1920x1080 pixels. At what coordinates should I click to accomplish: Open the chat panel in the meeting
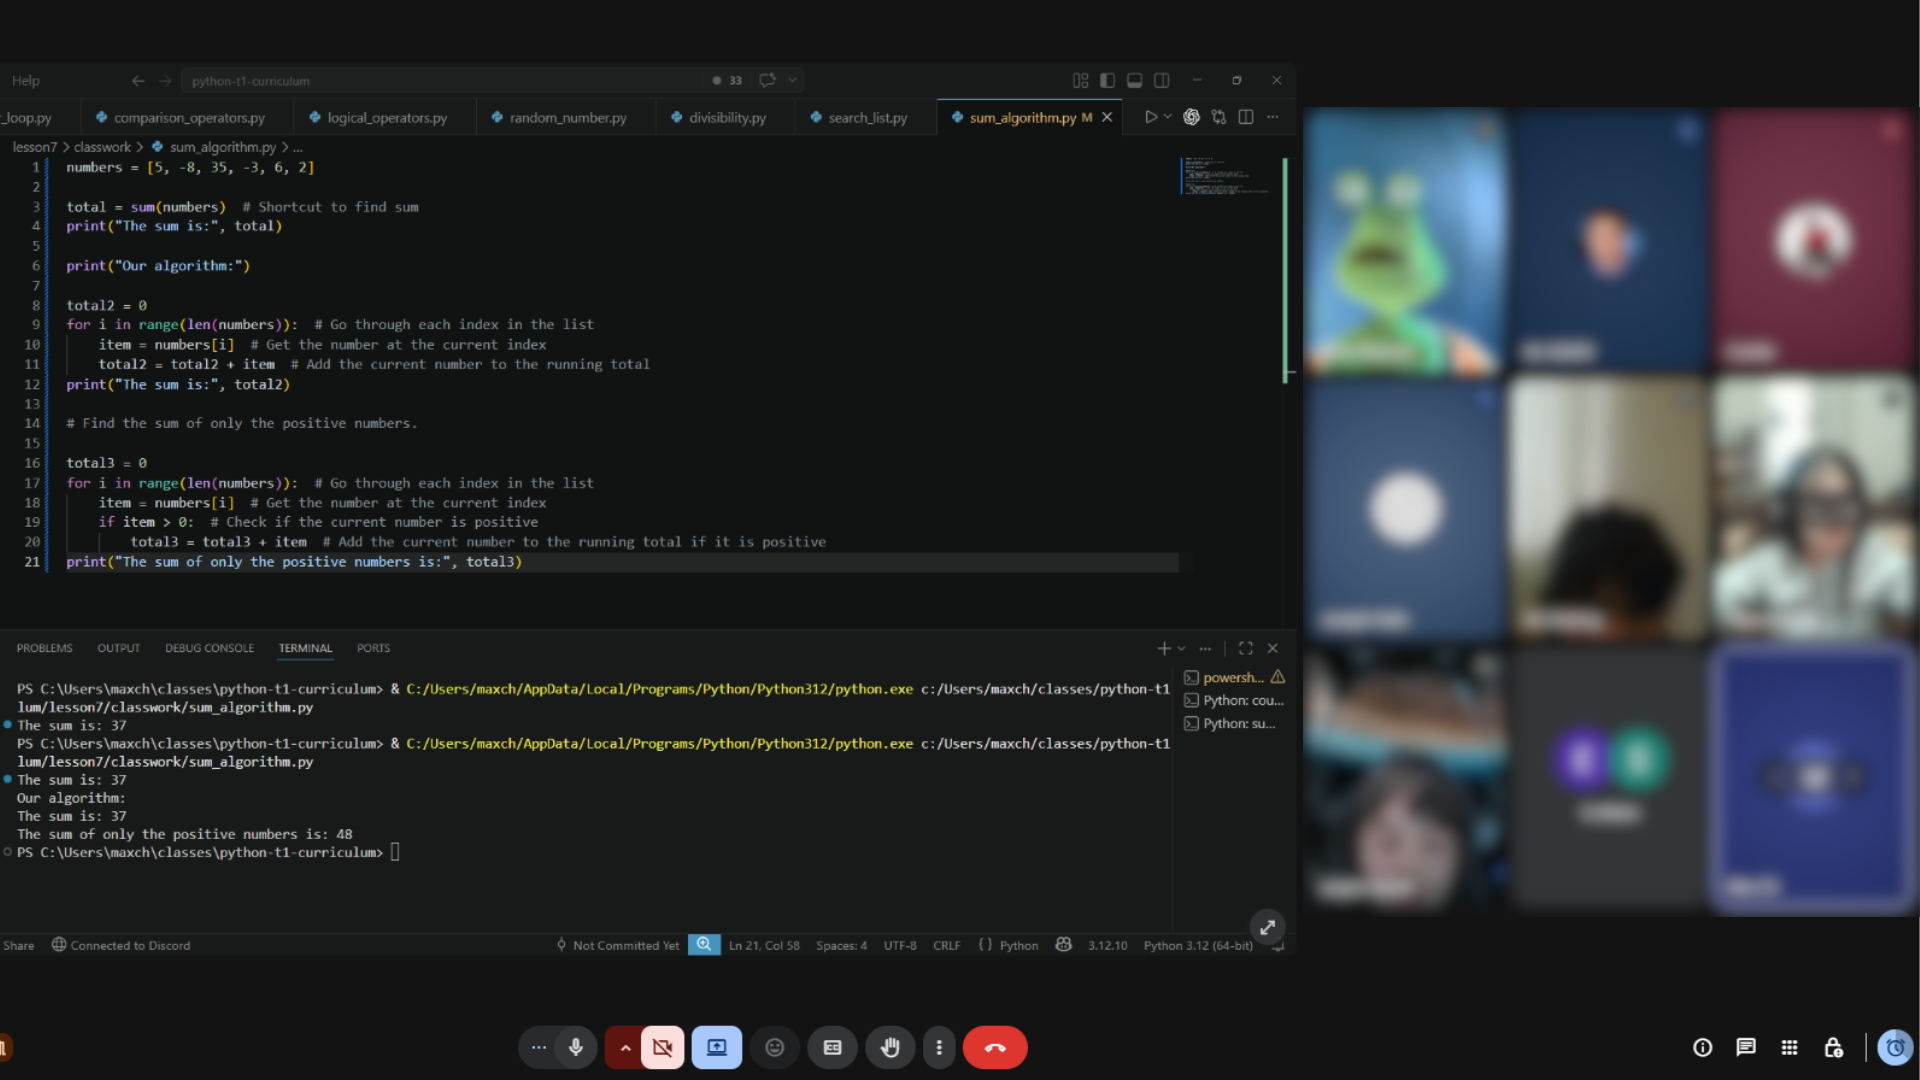[1745, 1047]
